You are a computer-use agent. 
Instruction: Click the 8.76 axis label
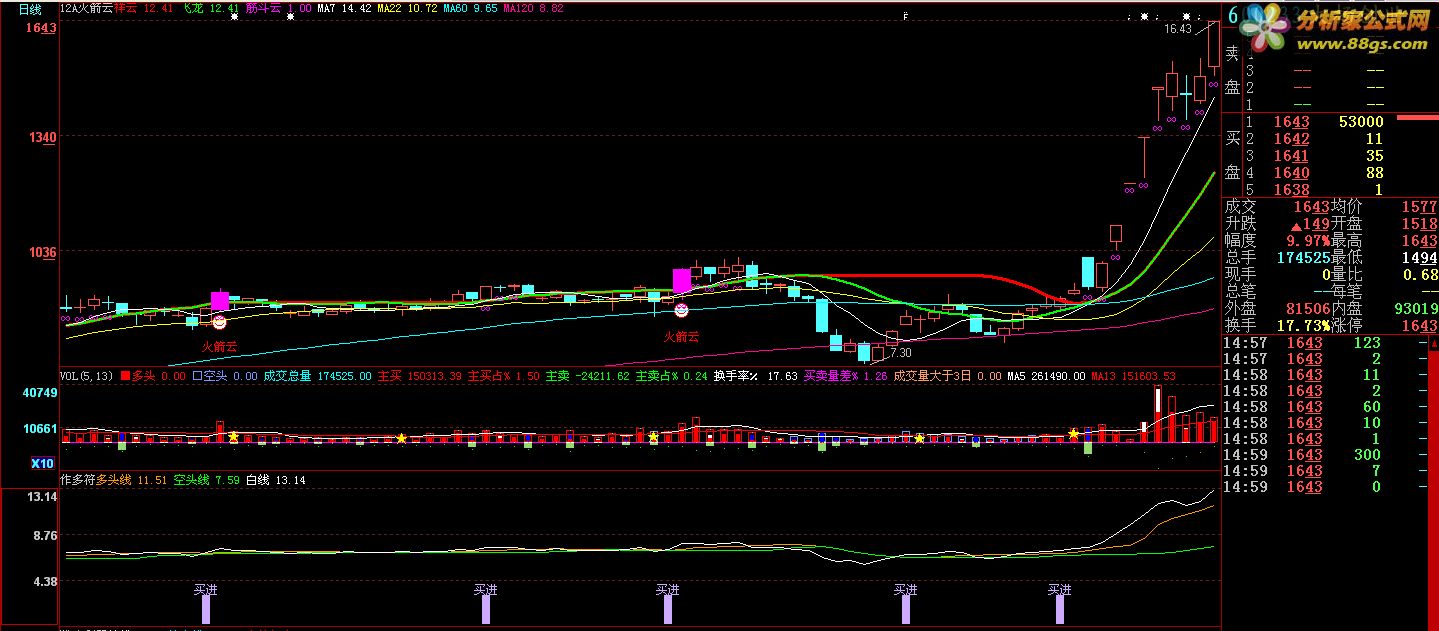point(44,536)
